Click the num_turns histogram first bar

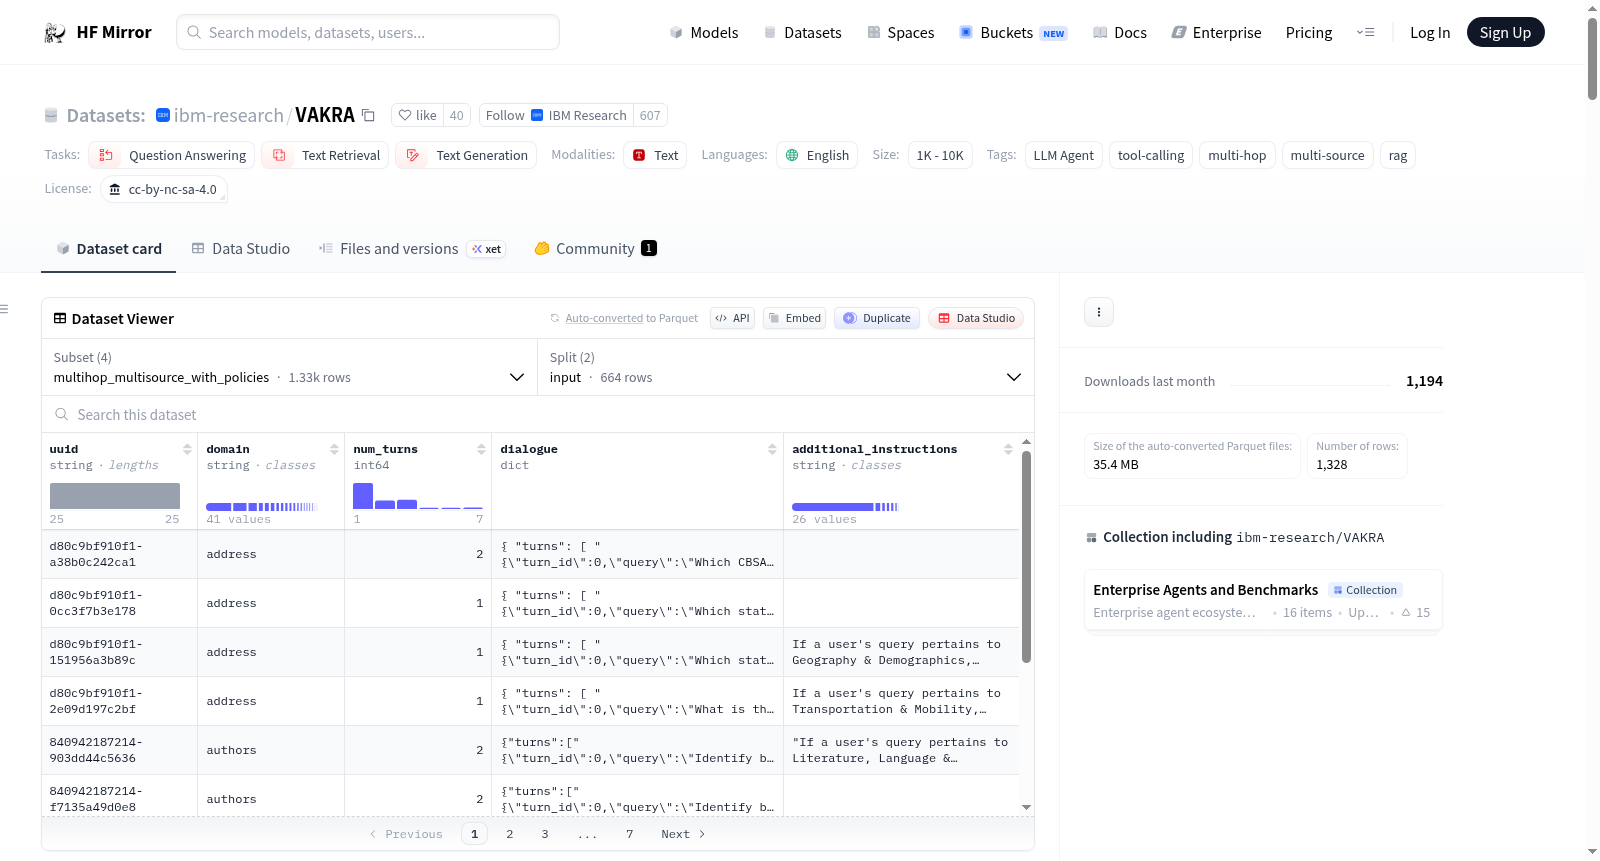363,496
